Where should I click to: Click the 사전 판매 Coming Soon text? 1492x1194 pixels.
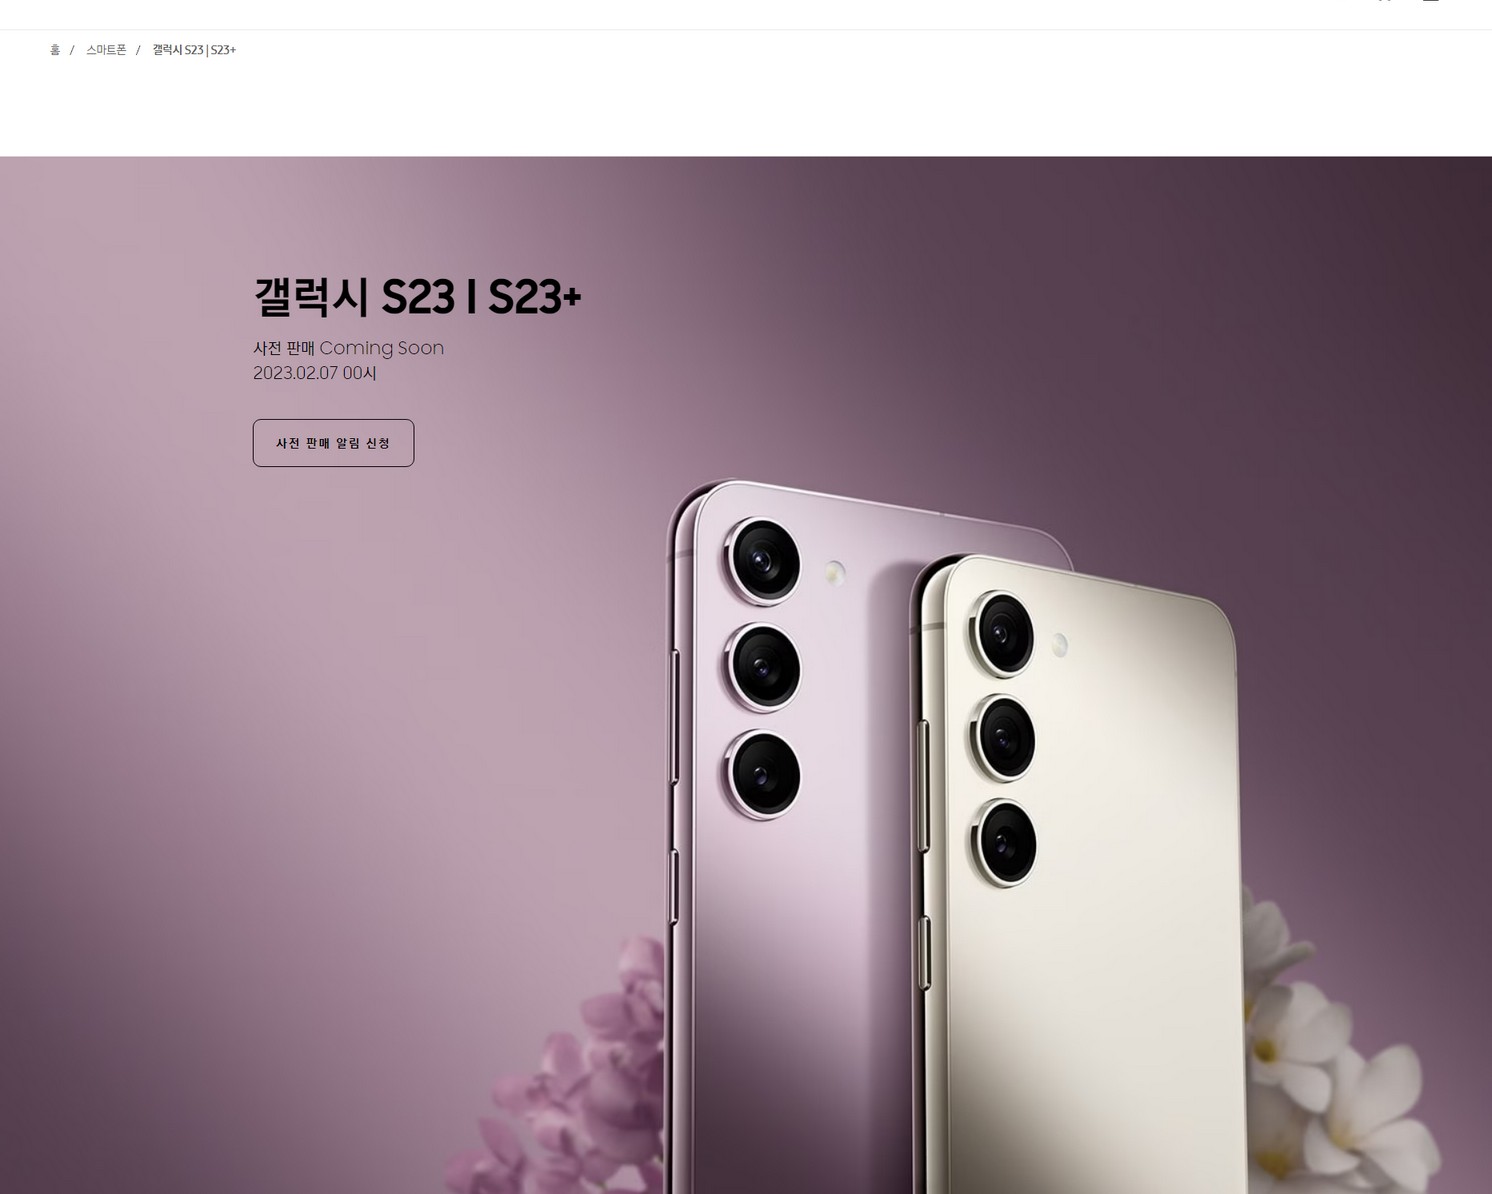(348, 348)
